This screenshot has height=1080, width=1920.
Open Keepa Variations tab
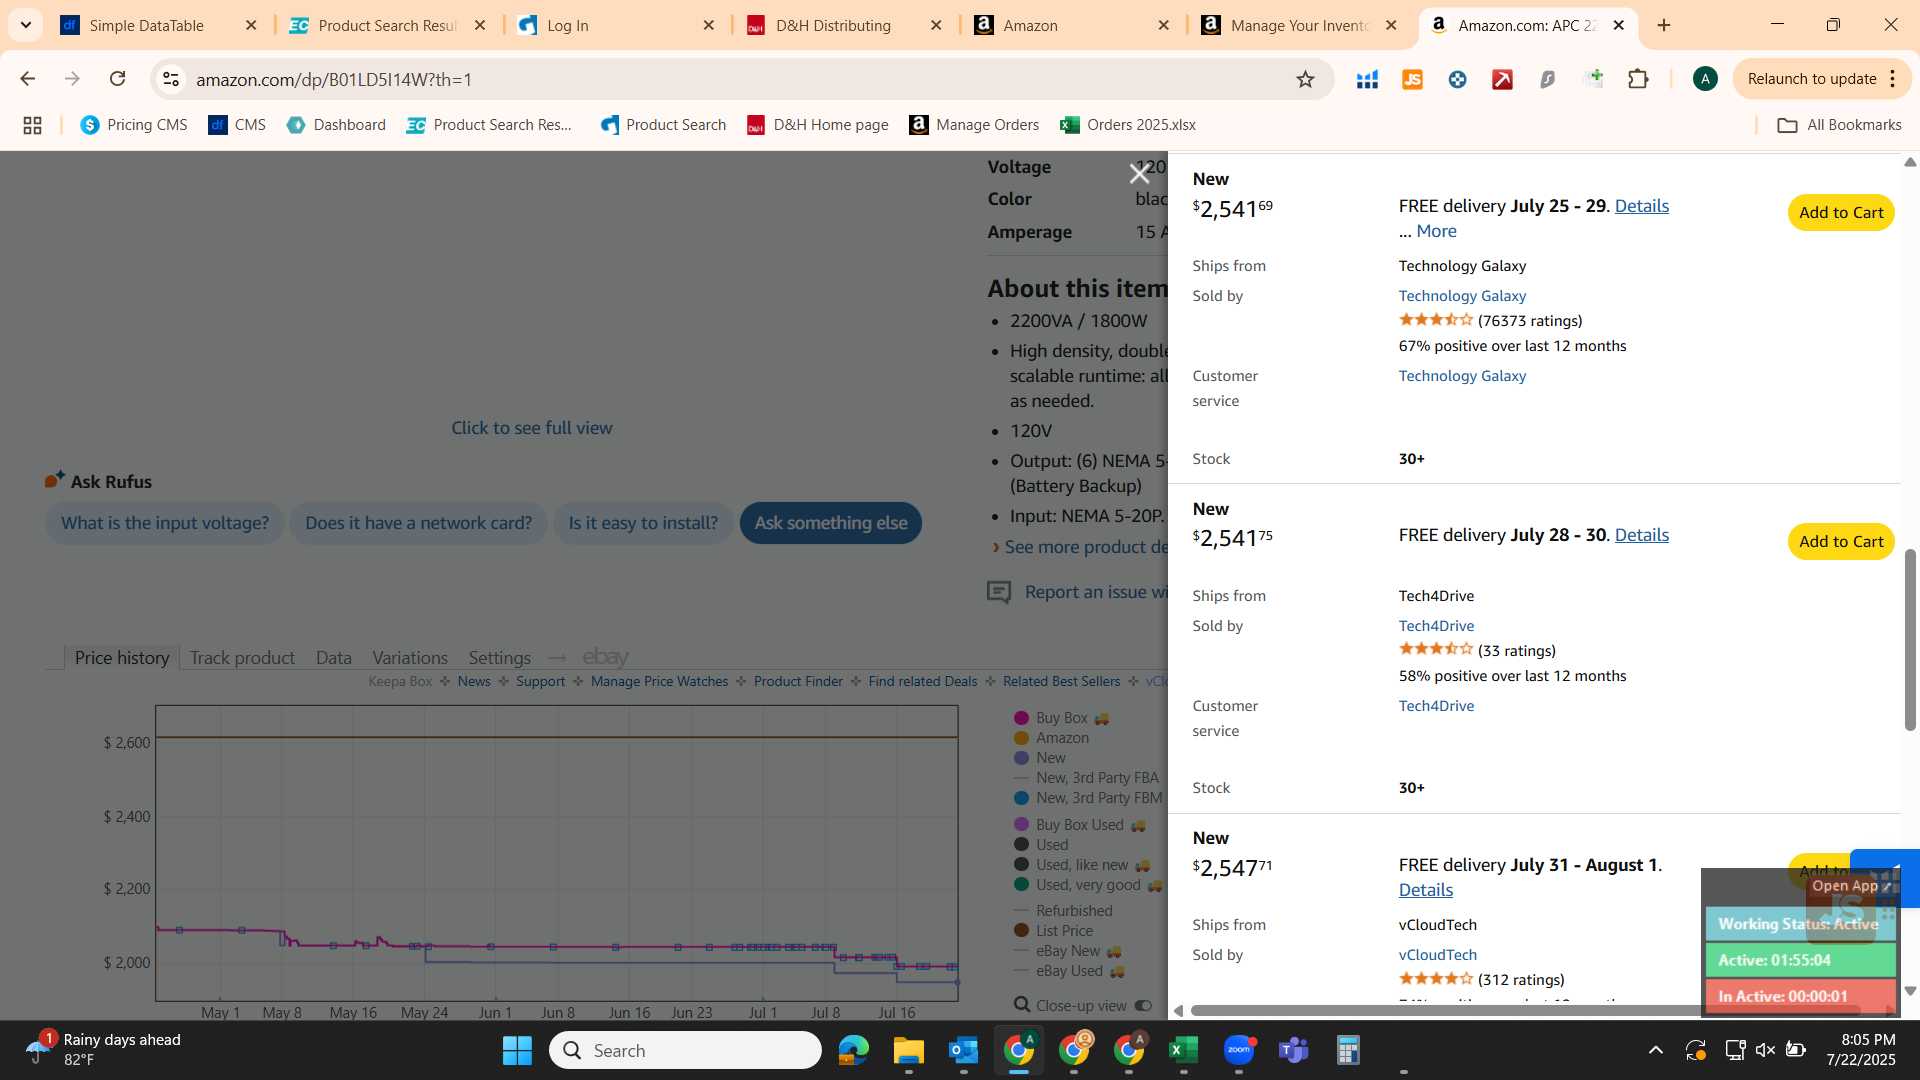pos(410,658)
